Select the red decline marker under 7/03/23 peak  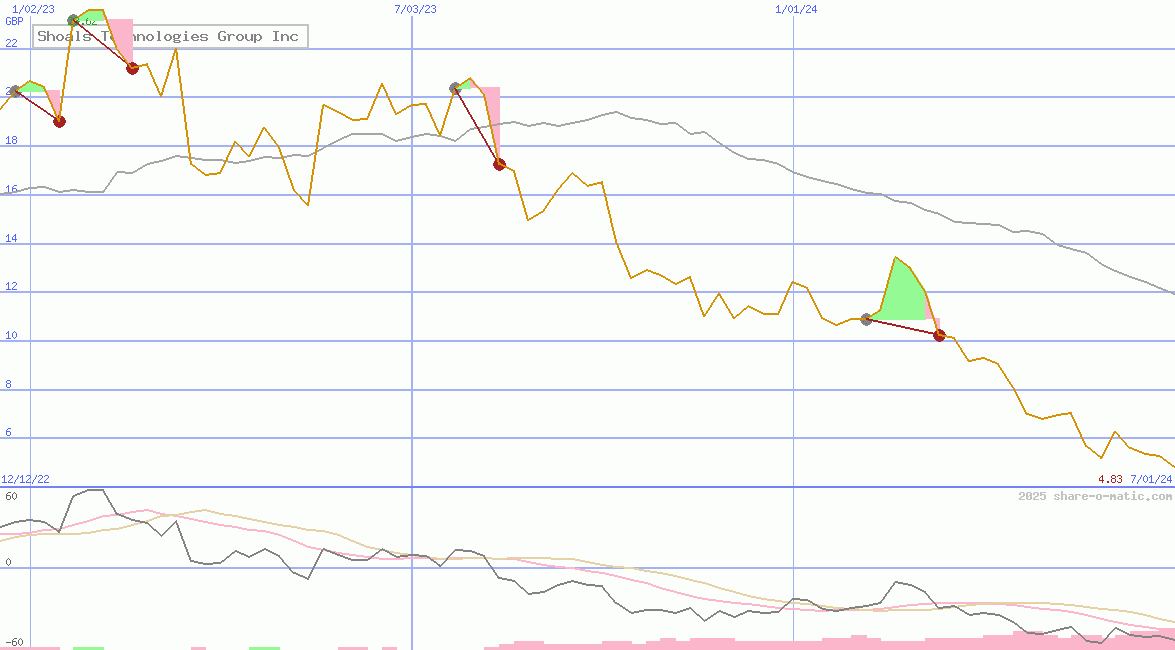(x=498, y=164)
